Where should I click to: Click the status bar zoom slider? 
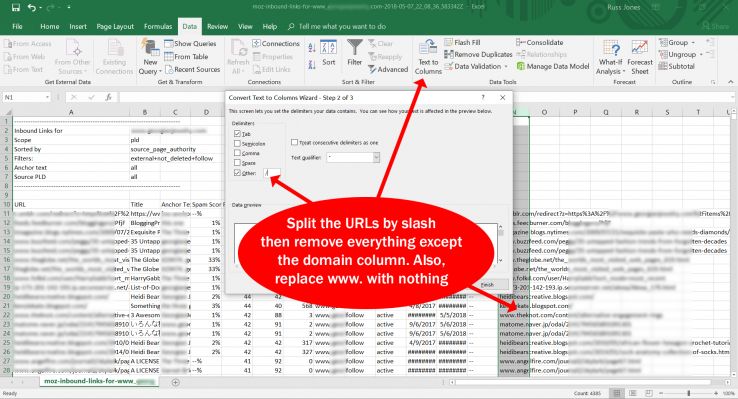click(x=689, y=393)
